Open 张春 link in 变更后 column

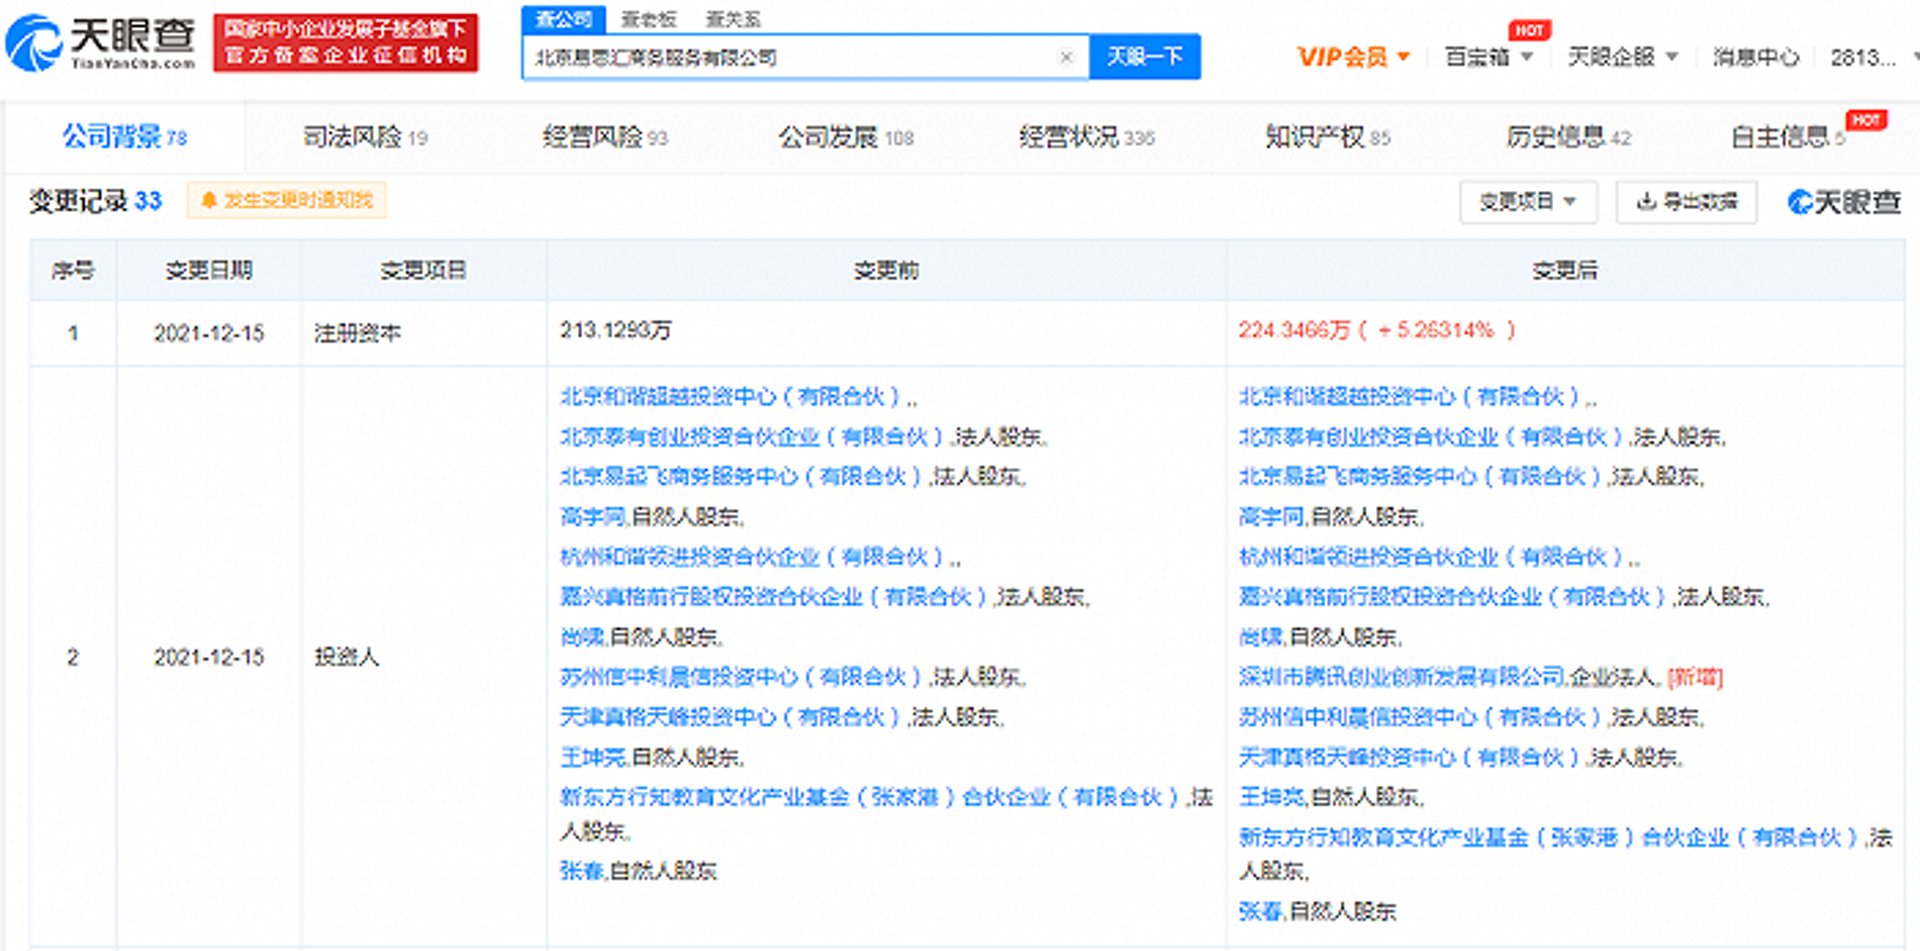click(x=1261, y=911)
